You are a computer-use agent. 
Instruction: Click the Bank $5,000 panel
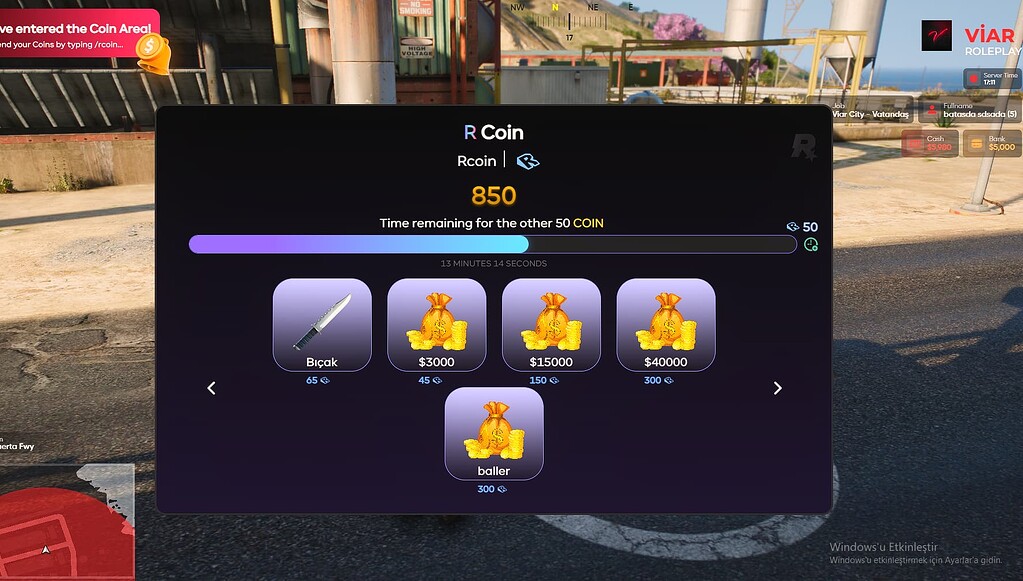coord(992,143)
